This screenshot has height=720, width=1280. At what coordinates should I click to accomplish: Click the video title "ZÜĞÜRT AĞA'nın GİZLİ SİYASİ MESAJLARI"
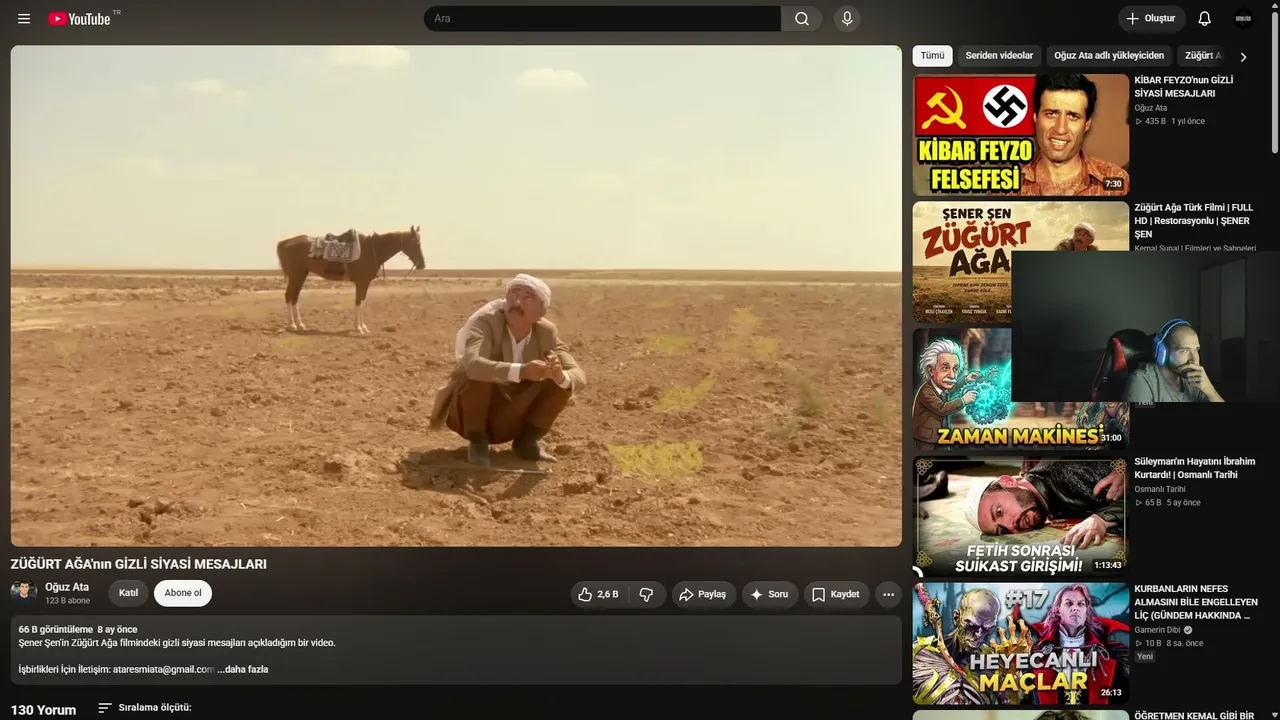point(139,564)
